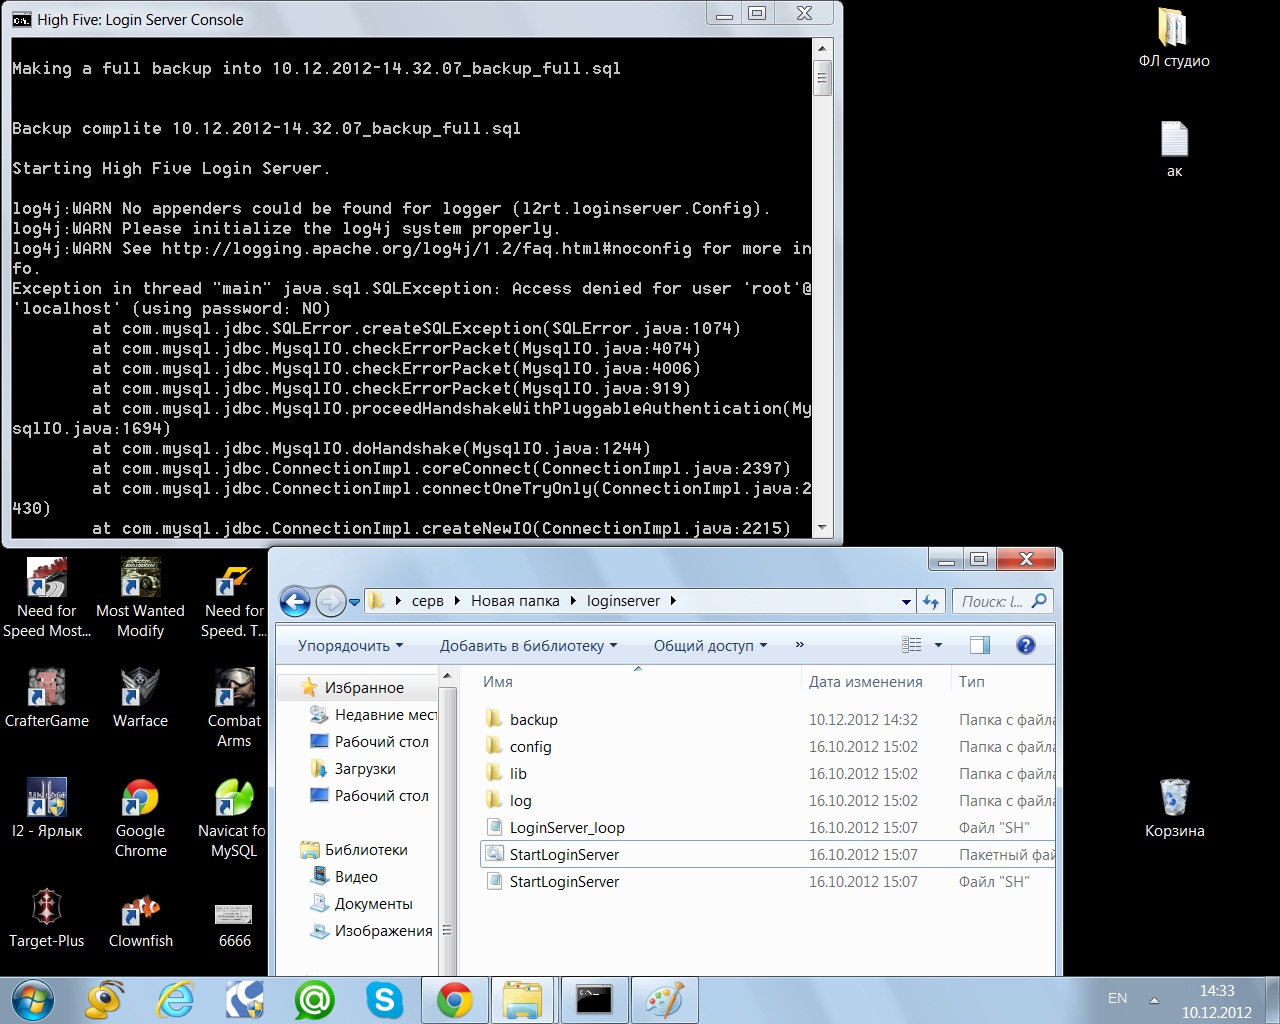Image resolution: width=1280 pixels, height=1024 pixels.
Task: Open Explorer help button
Action: coord(1025,645)
